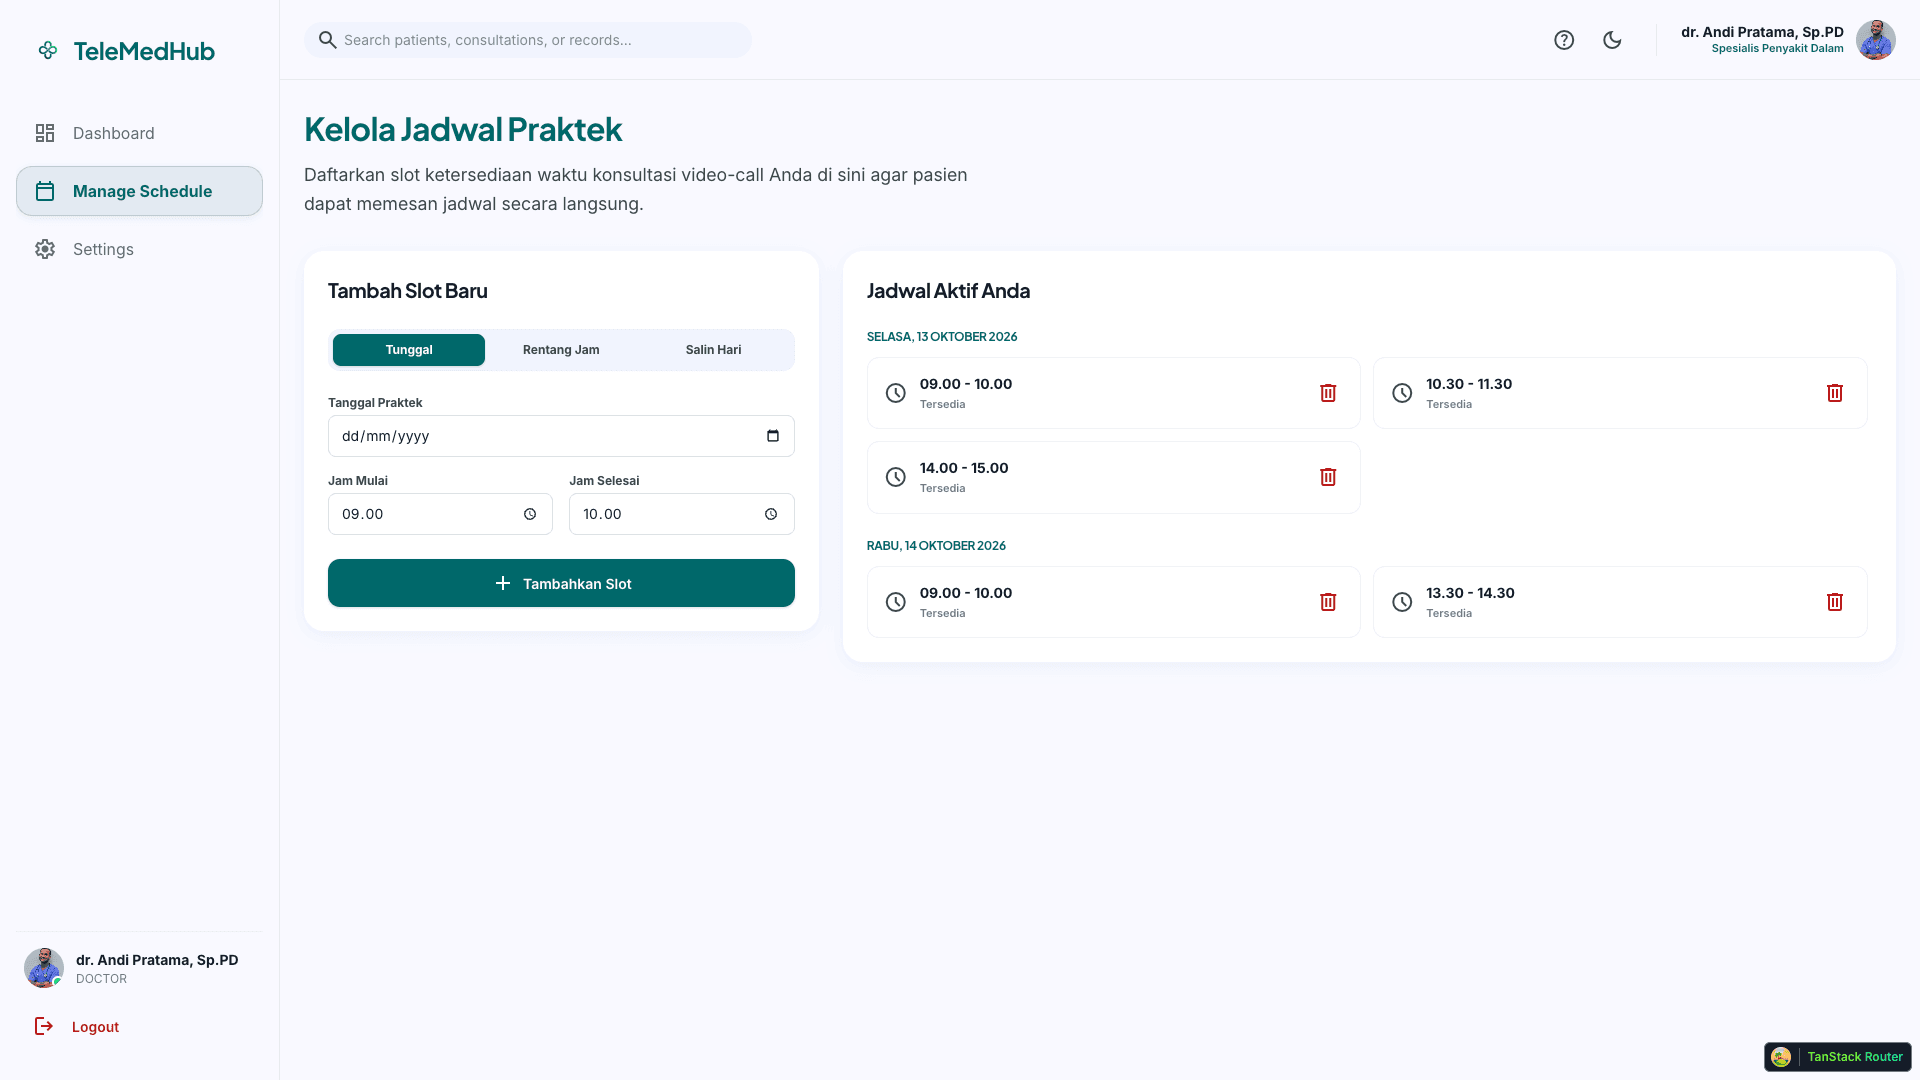This screenshot has width=1920, height=1080.
Task: Click the TeleMedHub brand name
Action: [x=144, y=51]
